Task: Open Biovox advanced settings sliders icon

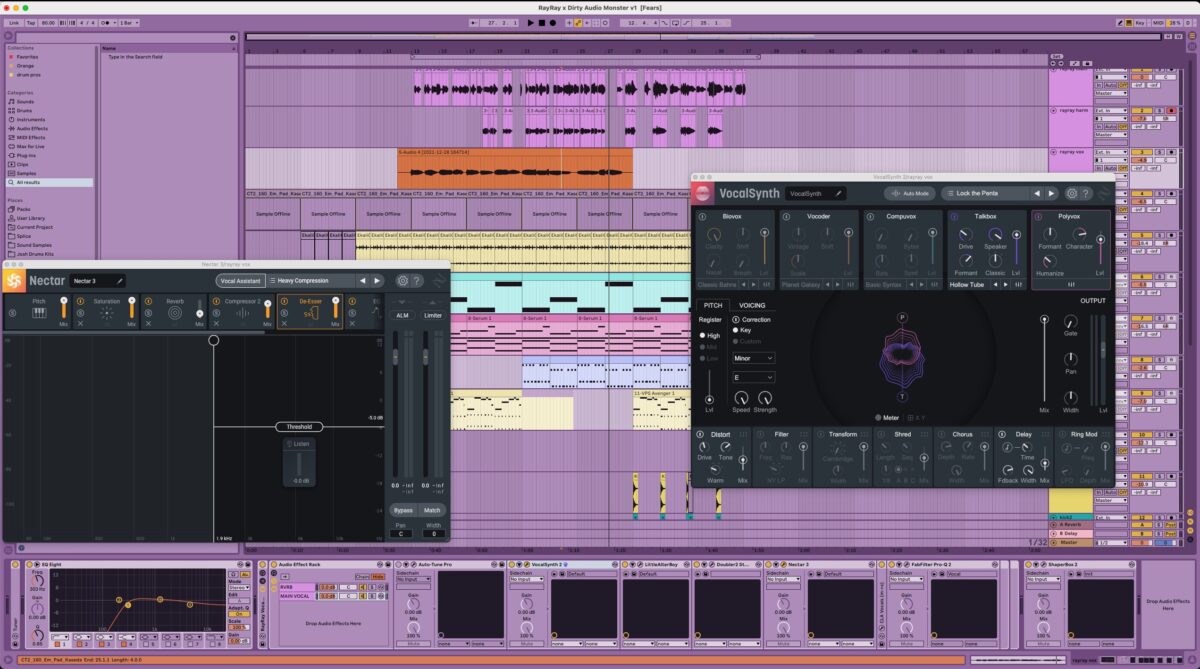Action: [x=767, y=285]
